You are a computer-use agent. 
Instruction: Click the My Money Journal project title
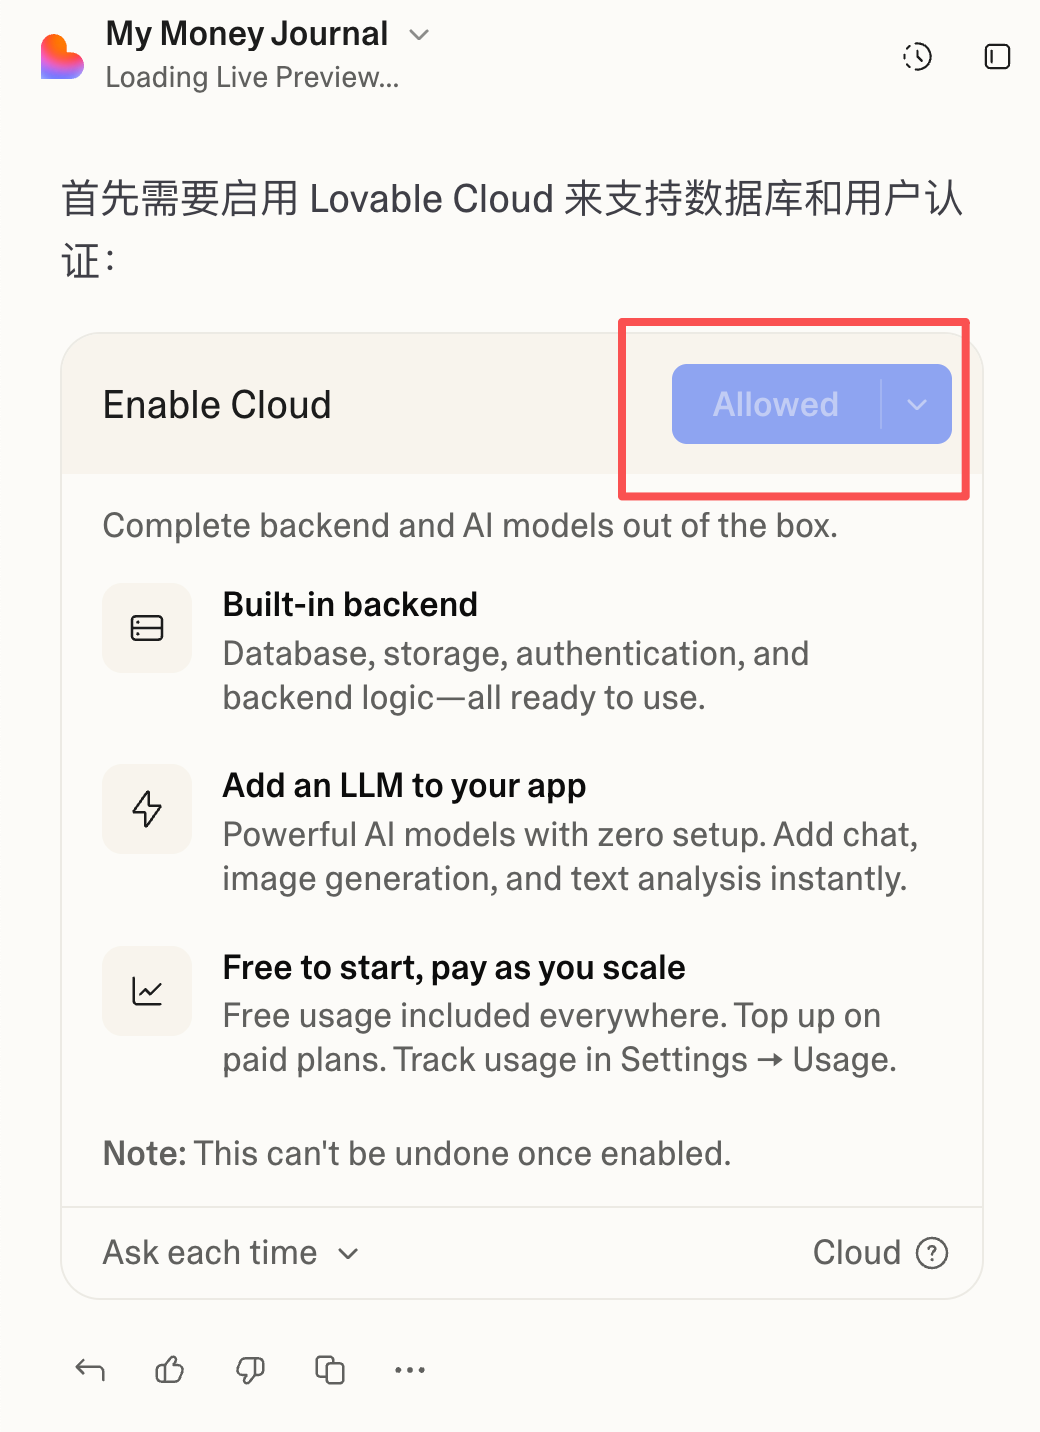tap(247, 34)
